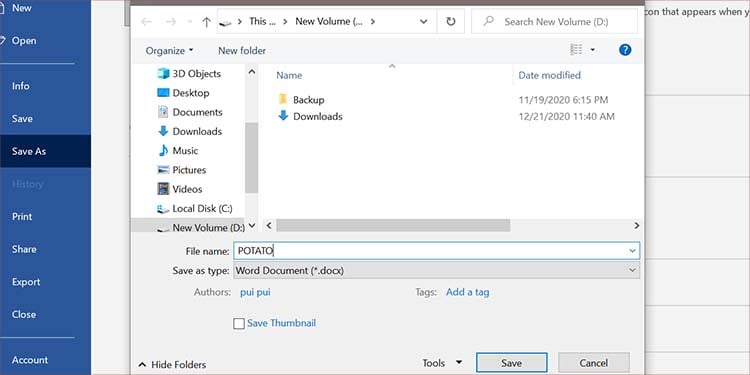Open the Backup folder in file list
Screen dimensions: 750x375
tap(309, 99)
